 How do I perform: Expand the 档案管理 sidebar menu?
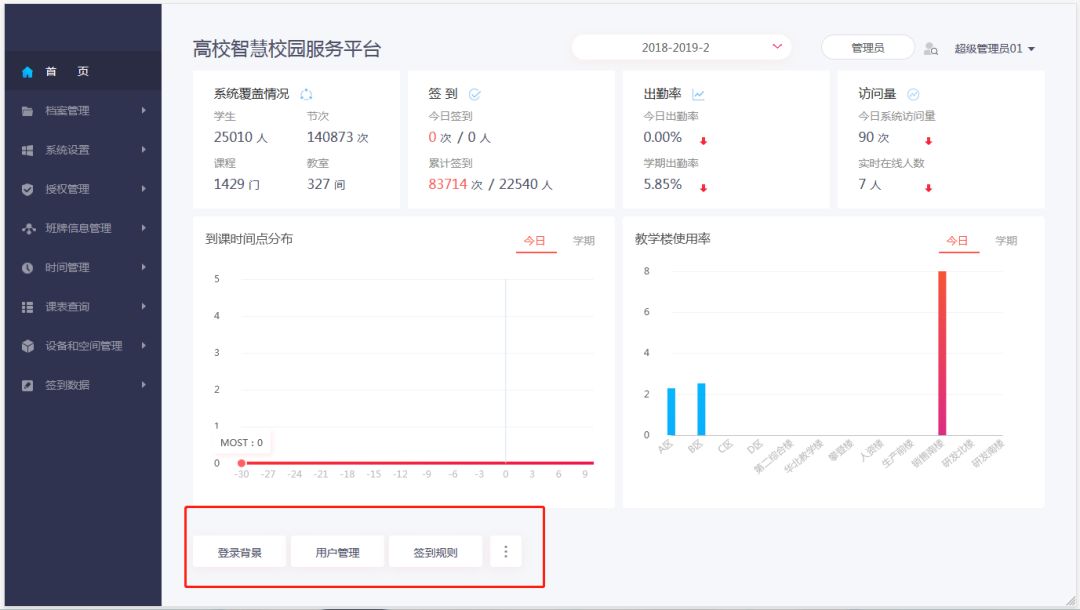80,111
